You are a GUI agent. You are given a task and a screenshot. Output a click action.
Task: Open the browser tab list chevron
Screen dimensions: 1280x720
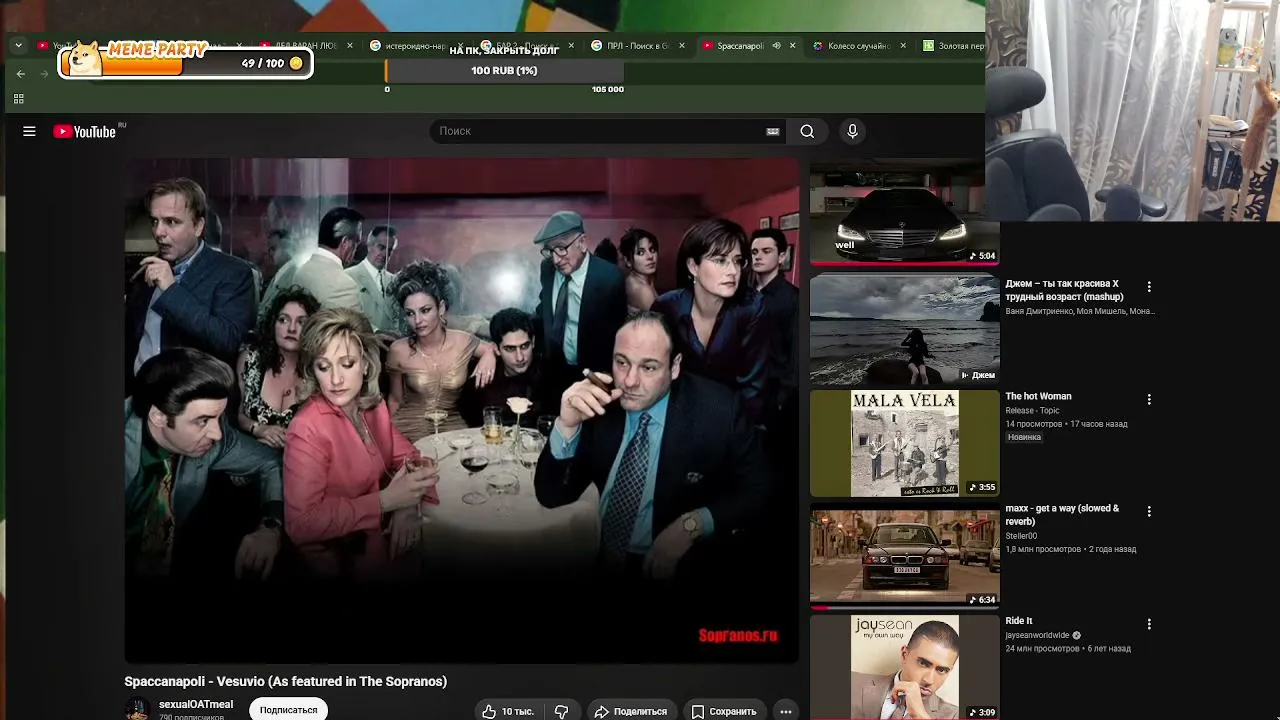coord(19,46)
